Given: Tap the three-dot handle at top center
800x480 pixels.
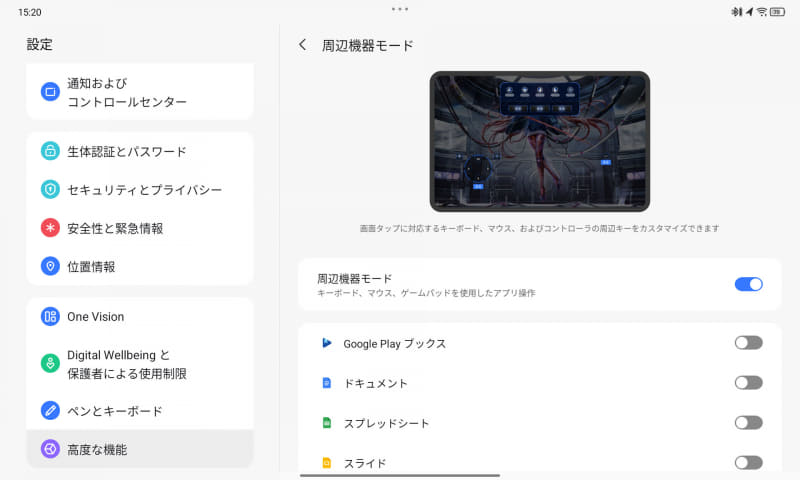Looking at the screenshot, I should coord(400,9).
